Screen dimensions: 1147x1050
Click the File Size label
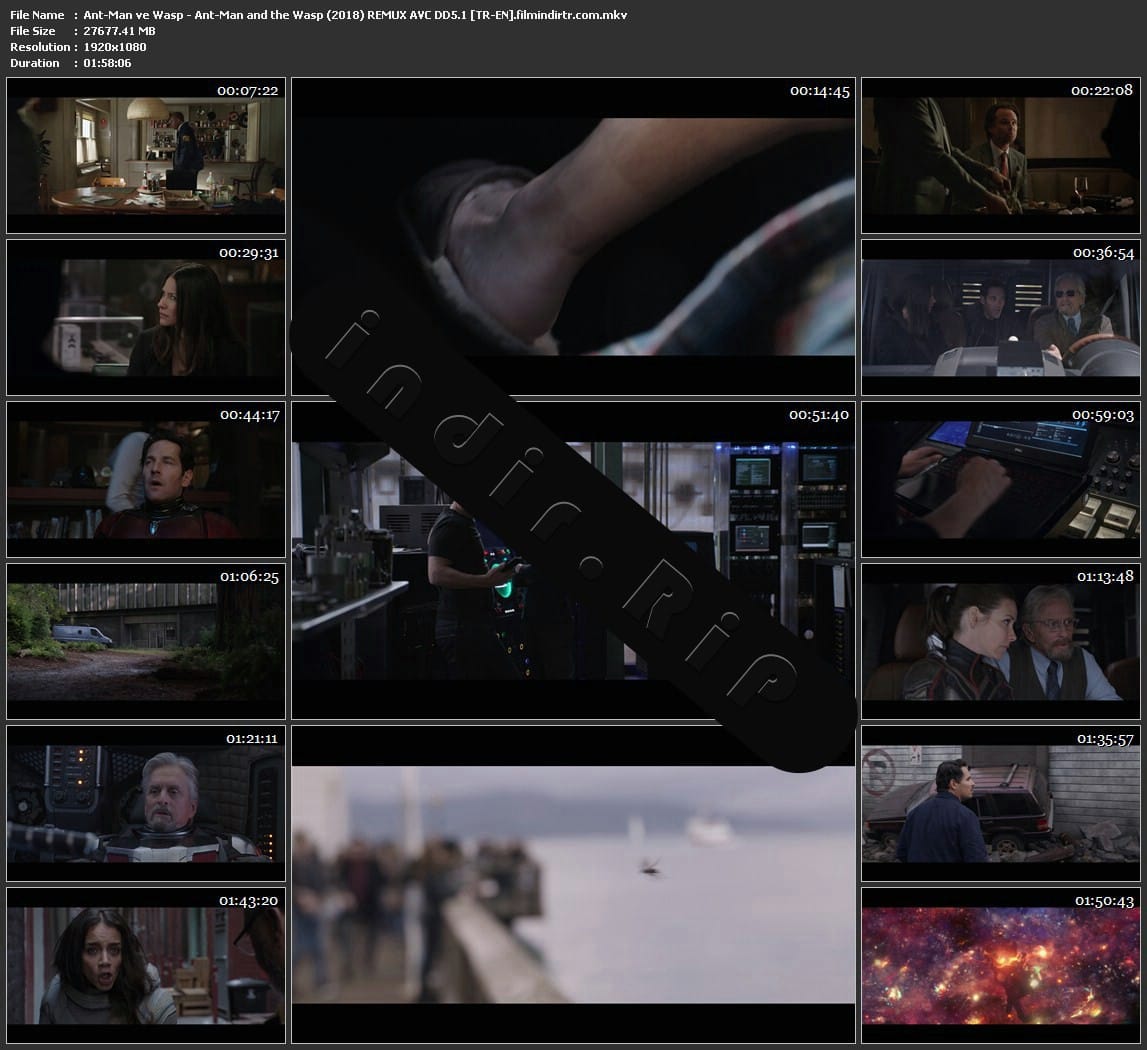[x=33, y=31]
